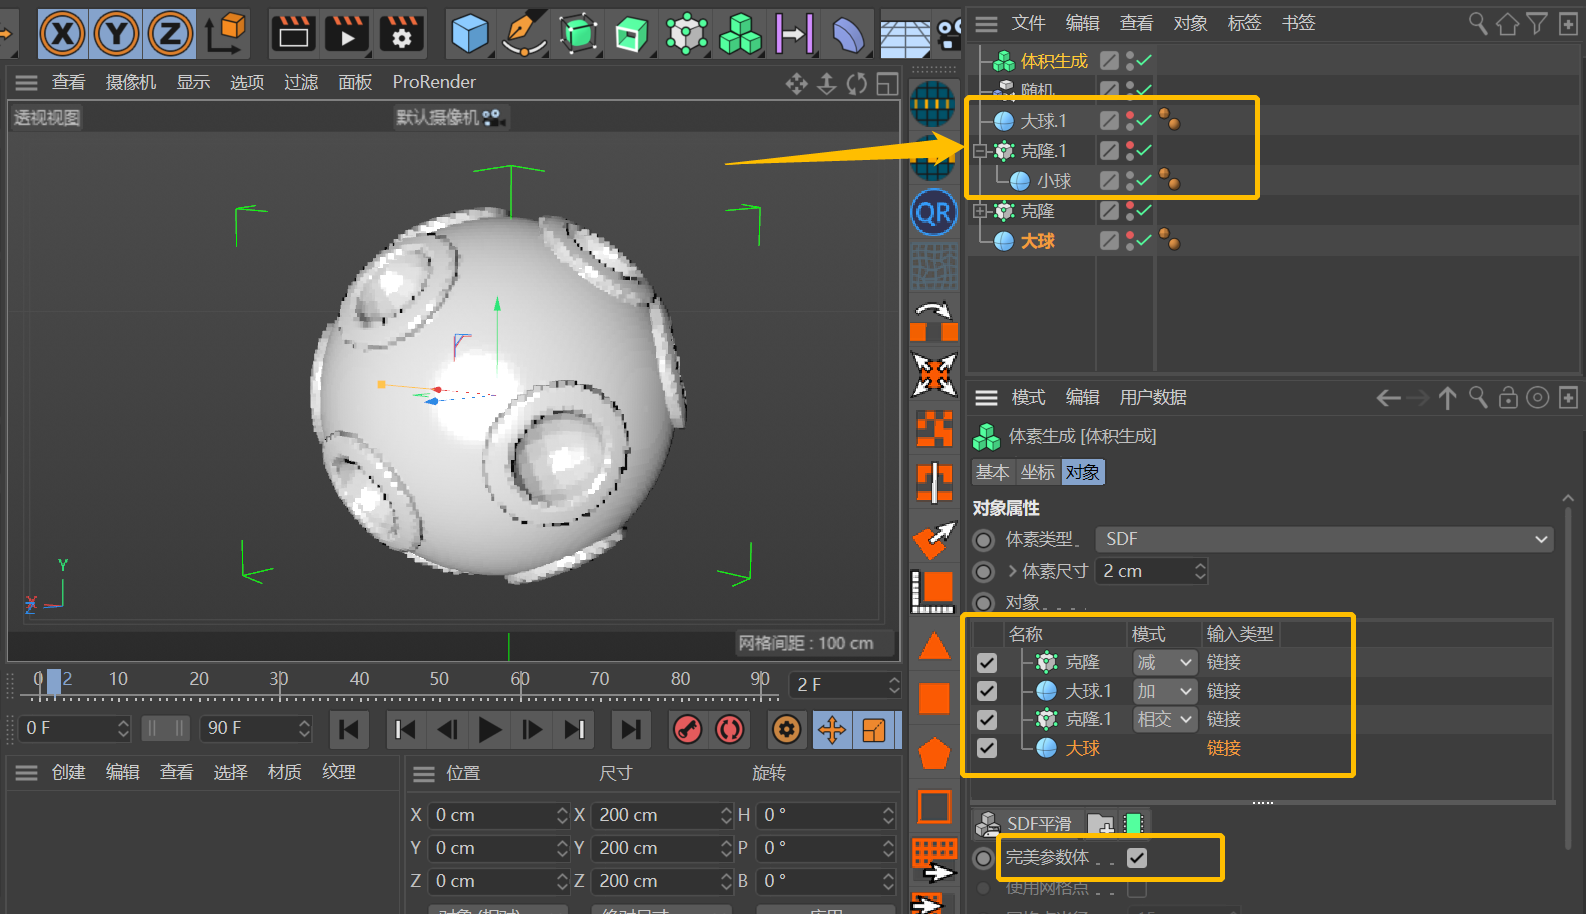Toggle enable checkmark for 体积生成 object
The width and height of the screenshot is (1586, 914).
click(x=1144, y=61)
